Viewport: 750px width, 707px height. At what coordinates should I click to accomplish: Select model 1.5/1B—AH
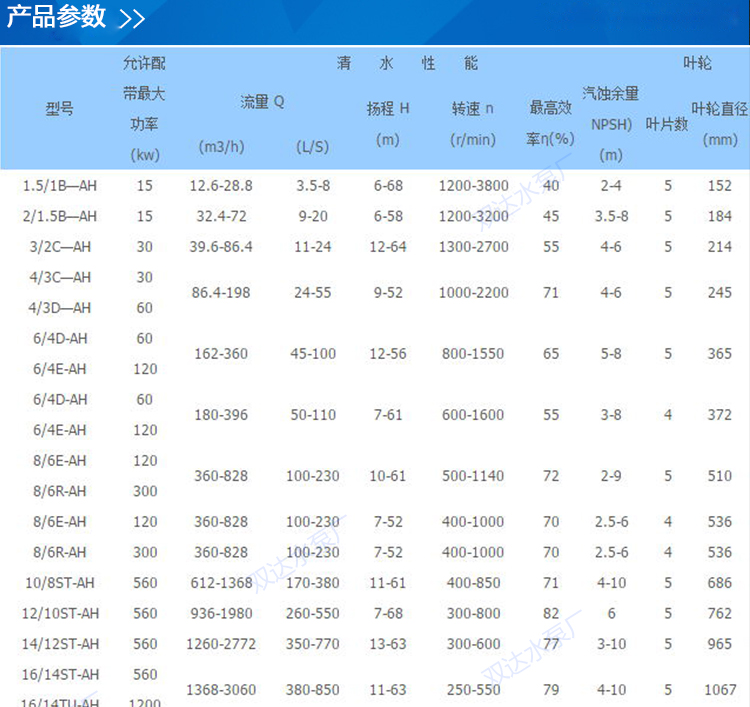[x=60, y=186]
